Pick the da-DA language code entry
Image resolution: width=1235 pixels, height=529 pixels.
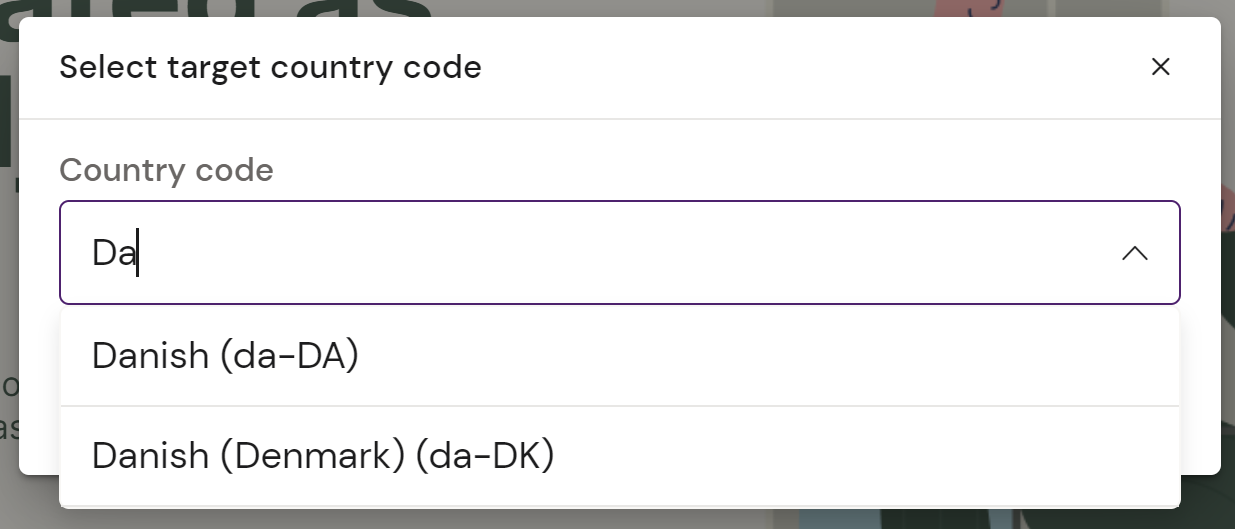225,356
